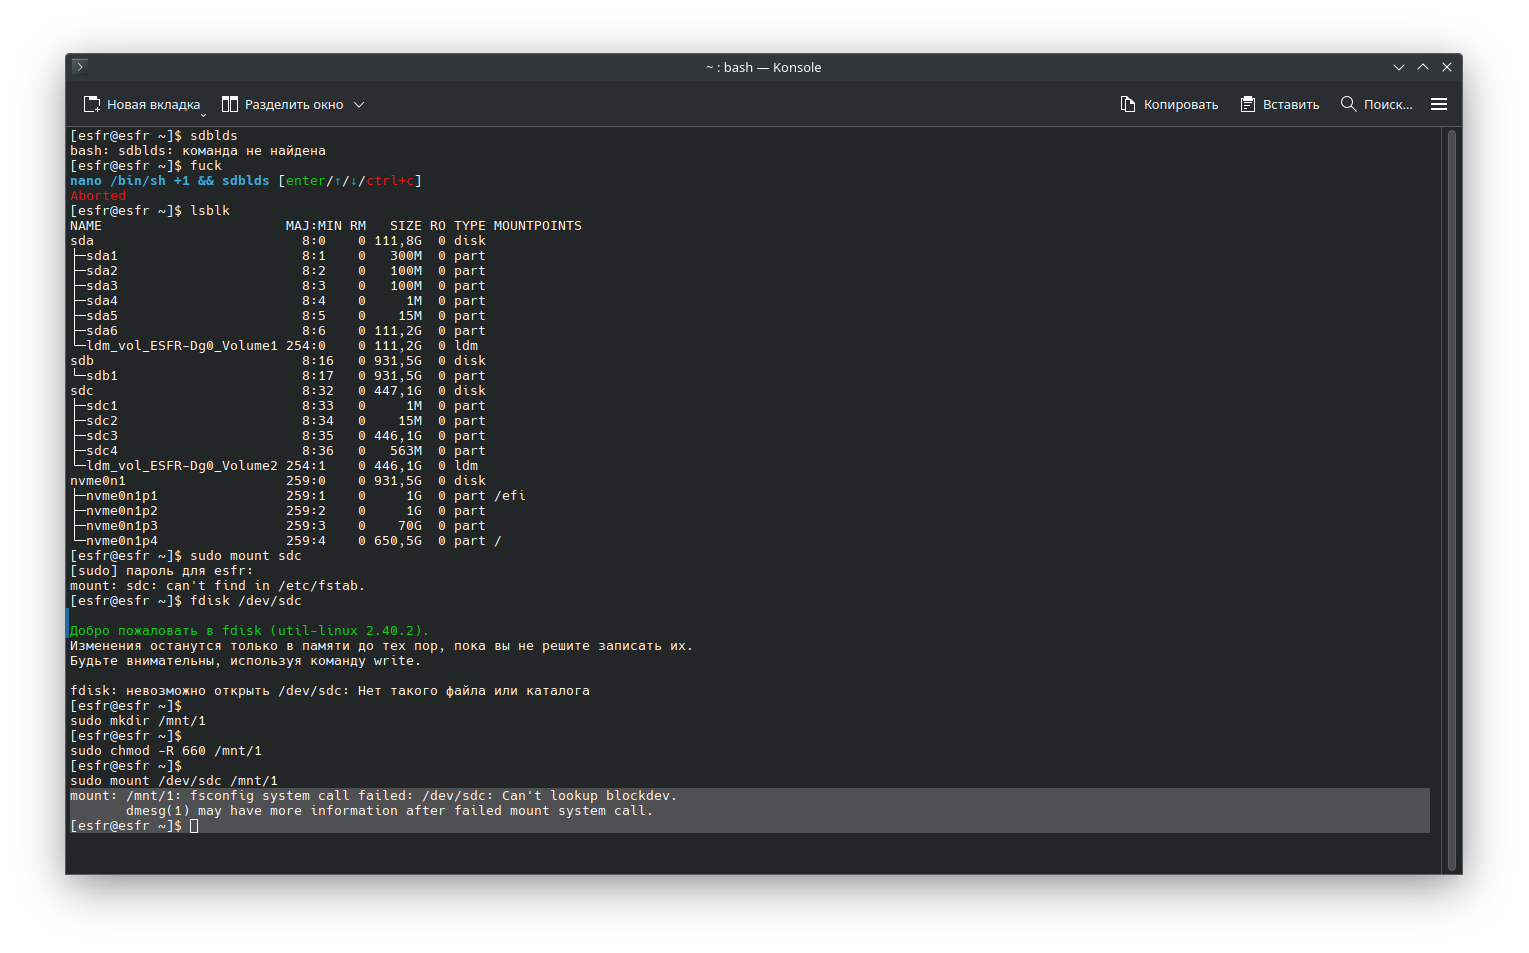Viewport: 1529px width, 953px height.
Task: Open search via the Поиск magnifier icon
Action: coord(1349,105)
